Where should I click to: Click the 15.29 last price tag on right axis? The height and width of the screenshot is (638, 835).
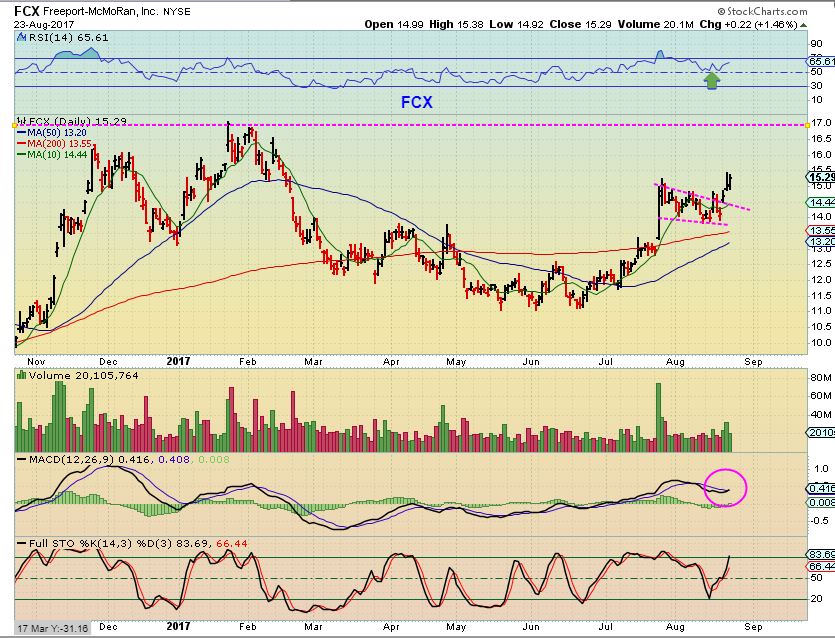(821, 177)
